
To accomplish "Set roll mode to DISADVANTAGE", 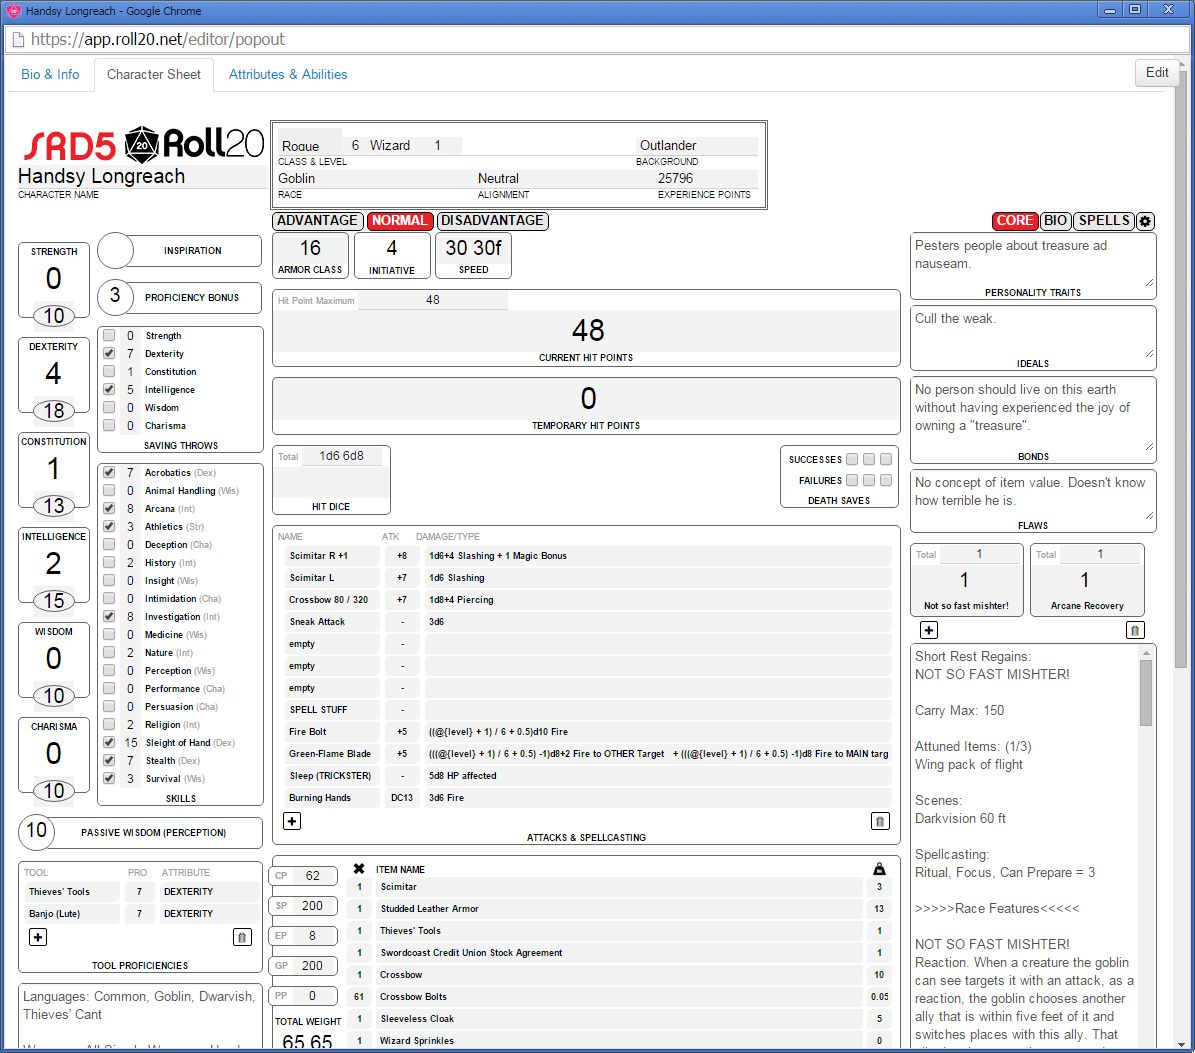I will pyautogui.click(x=492, y=221).
